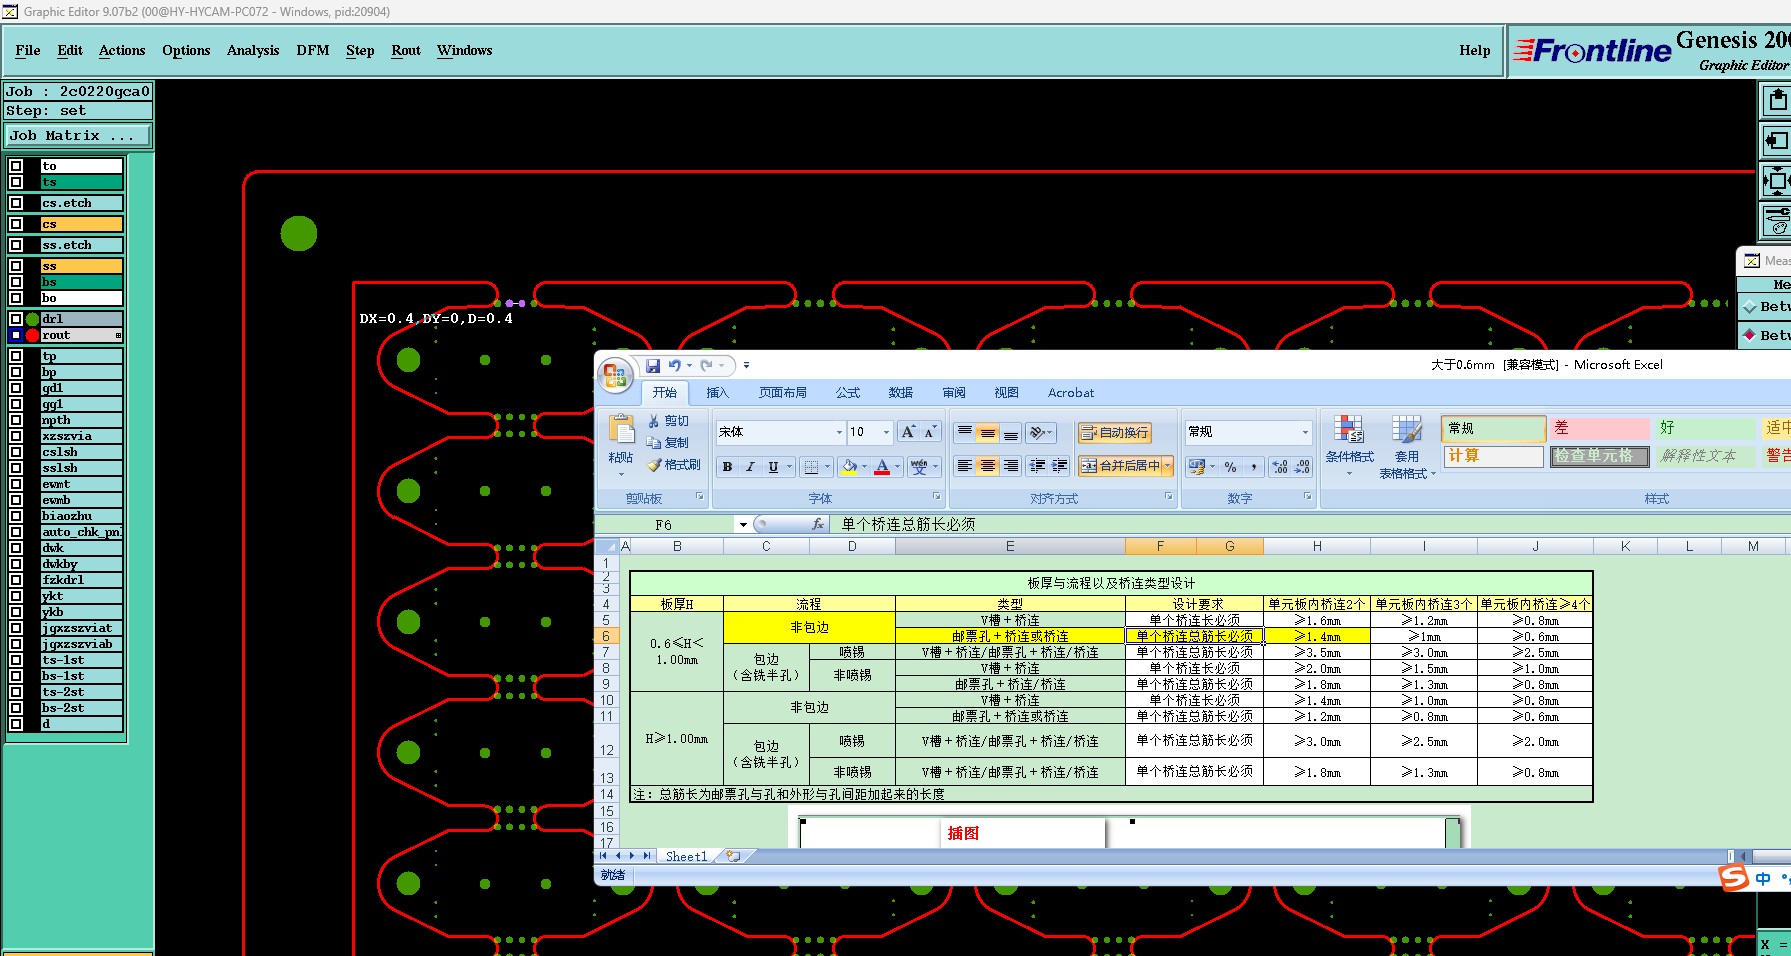Click Merge and Center (合并后居中) button
The image size is (1791, 956).
tap(1119, 466)
